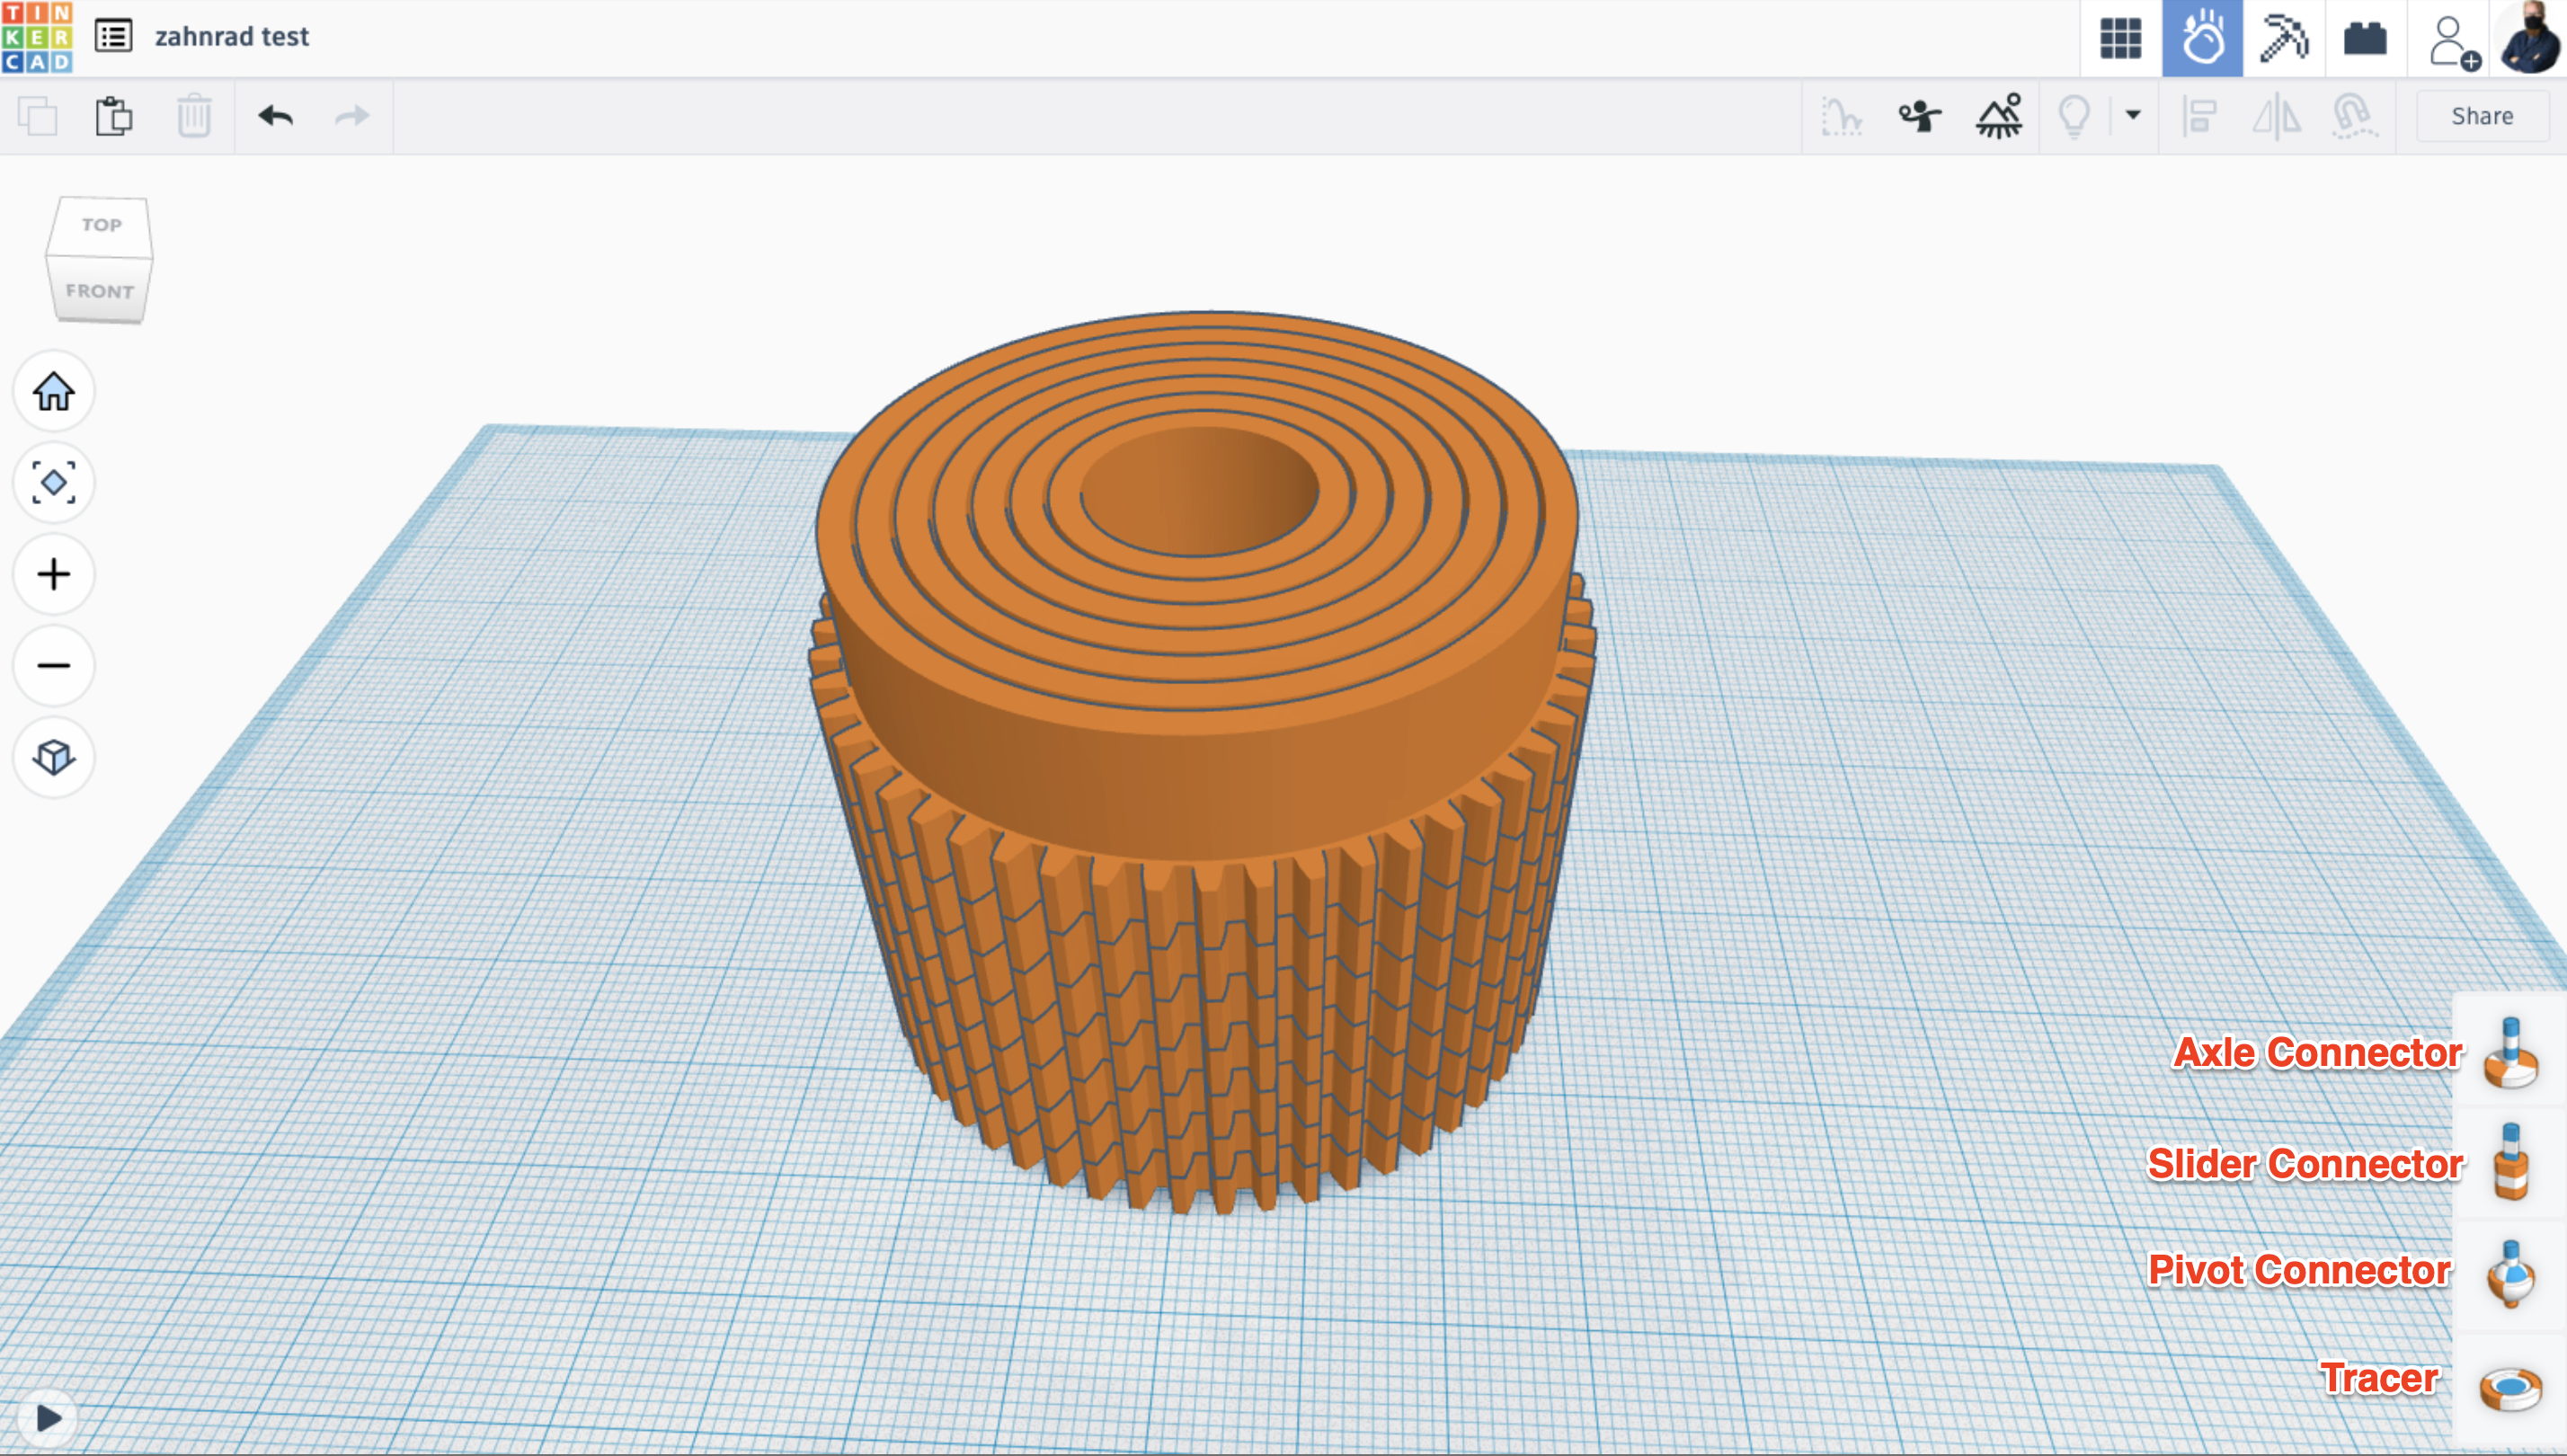The image size is (2567, 1456).
Task: Select the Slider Connector shape
Action: 2510,1163
